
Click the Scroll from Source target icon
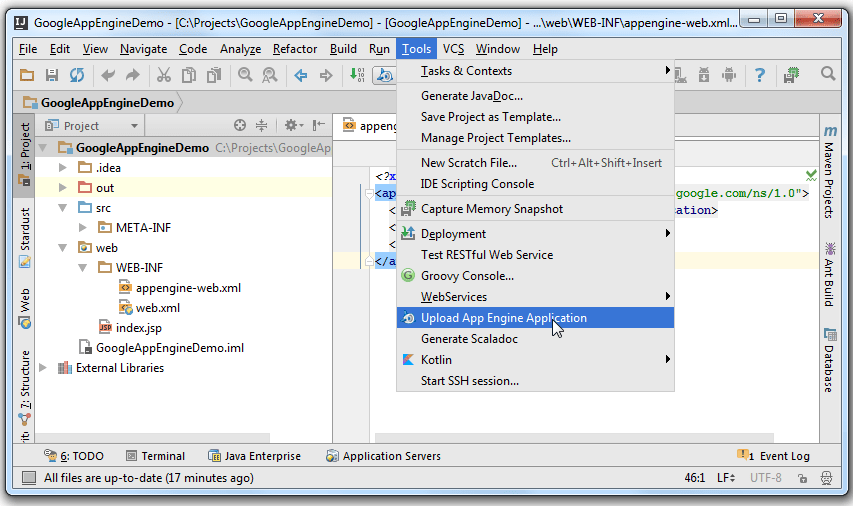240,125
